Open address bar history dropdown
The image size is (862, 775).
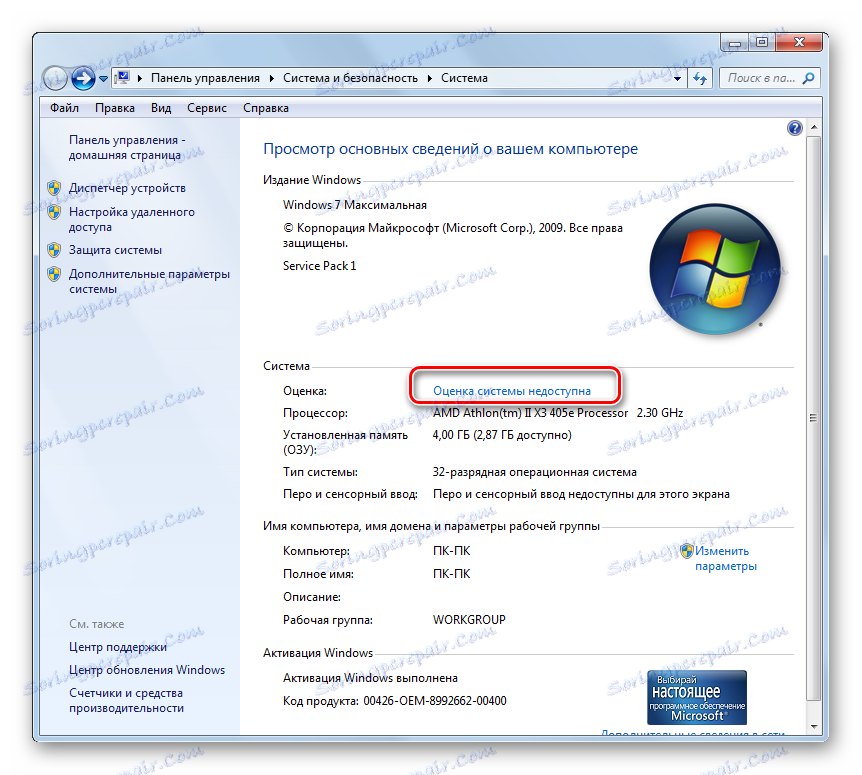(x=677, y=79)
